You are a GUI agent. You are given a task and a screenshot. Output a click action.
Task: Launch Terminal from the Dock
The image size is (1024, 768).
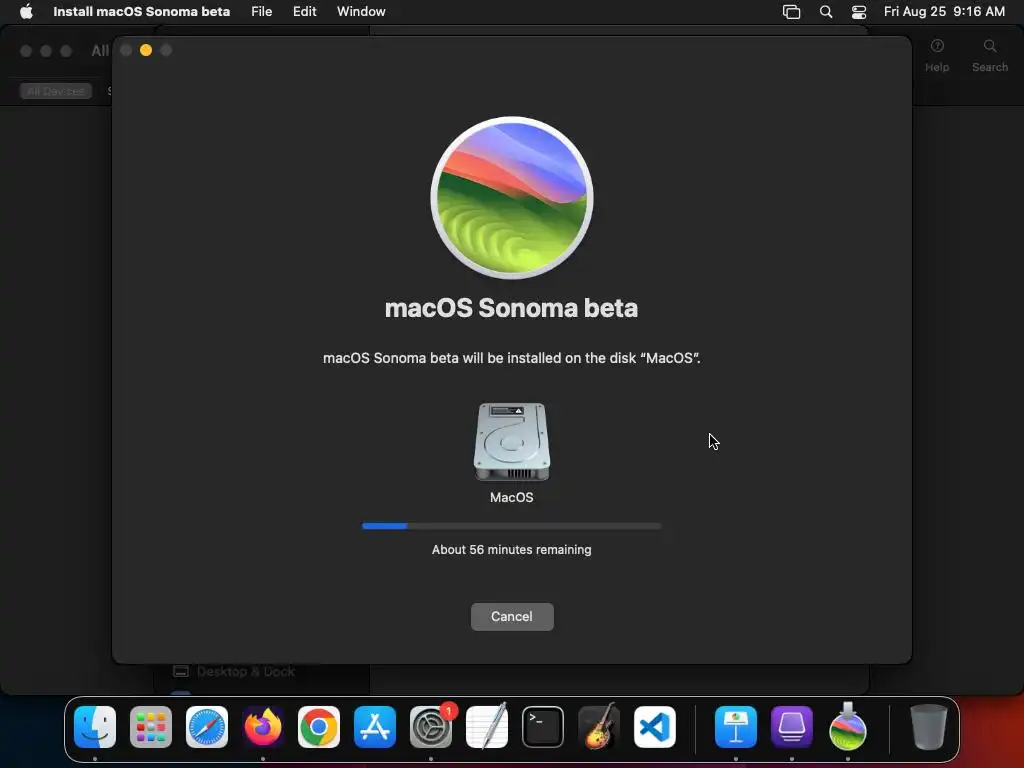[x=543, y=727]
